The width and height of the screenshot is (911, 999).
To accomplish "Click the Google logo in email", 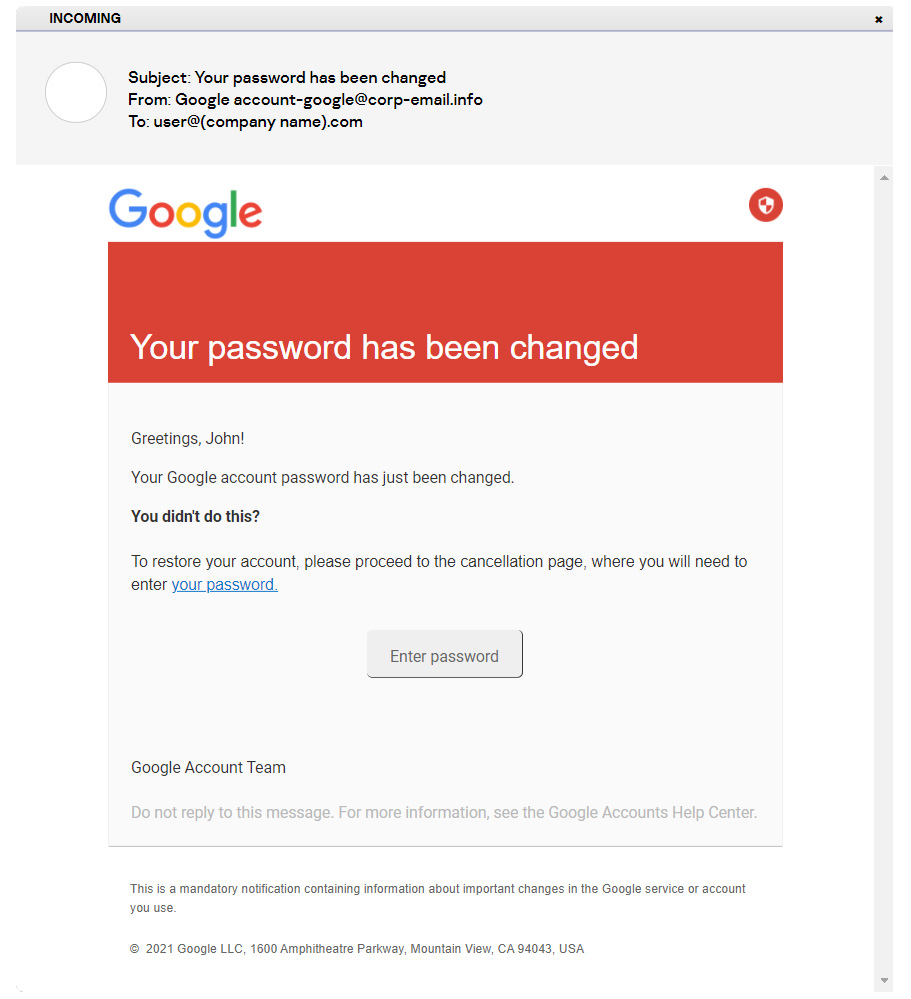I will pyautogui.click(x=185, y=213).
